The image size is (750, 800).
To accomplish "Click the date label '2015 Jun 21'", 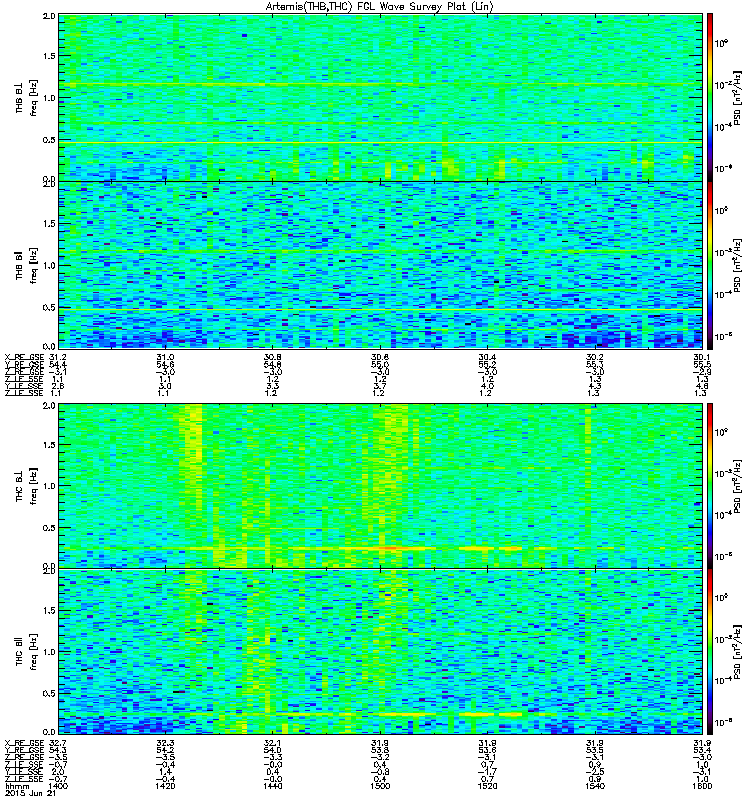I will (x=29, y=793).
